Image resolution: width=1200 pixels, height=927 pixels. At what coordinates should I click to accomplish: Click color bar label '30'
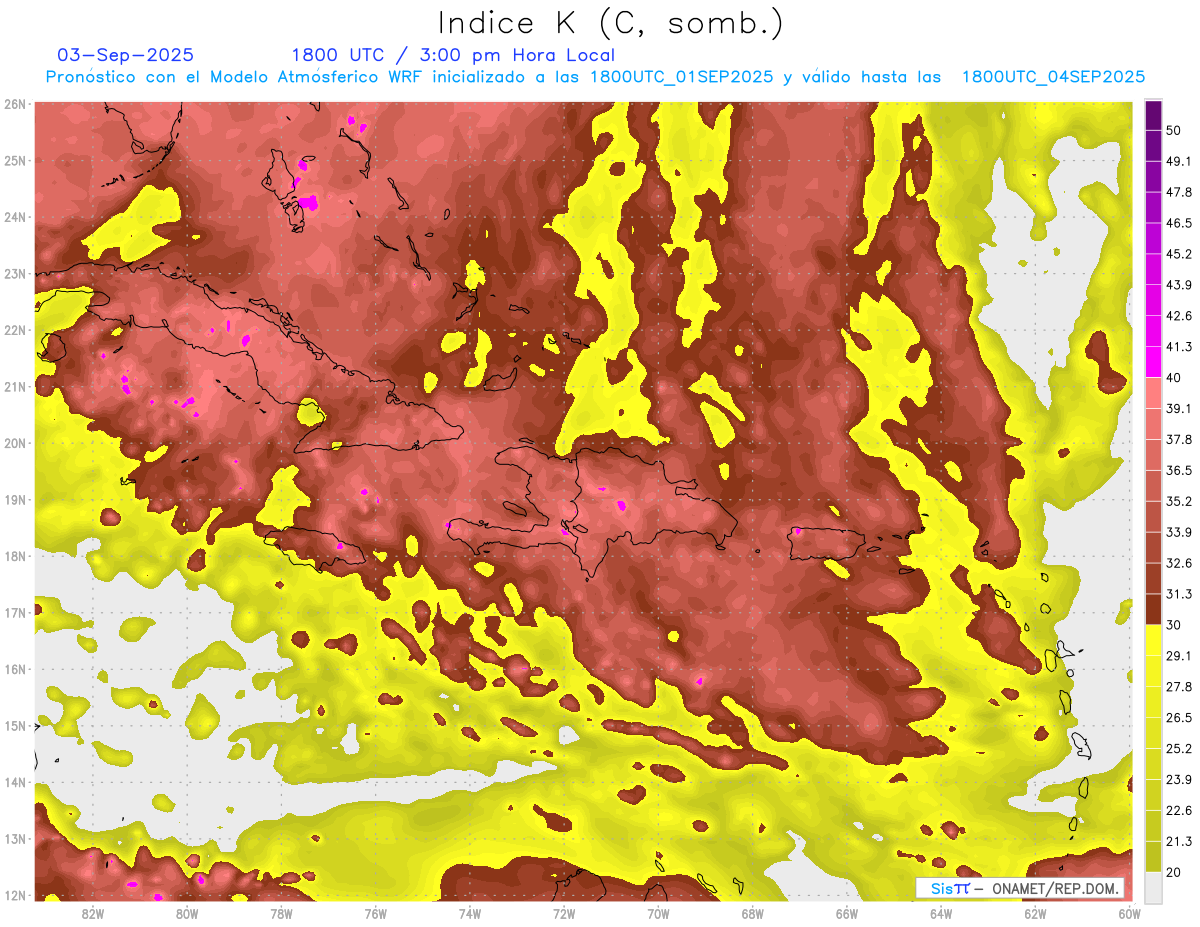pos(1173,625)
